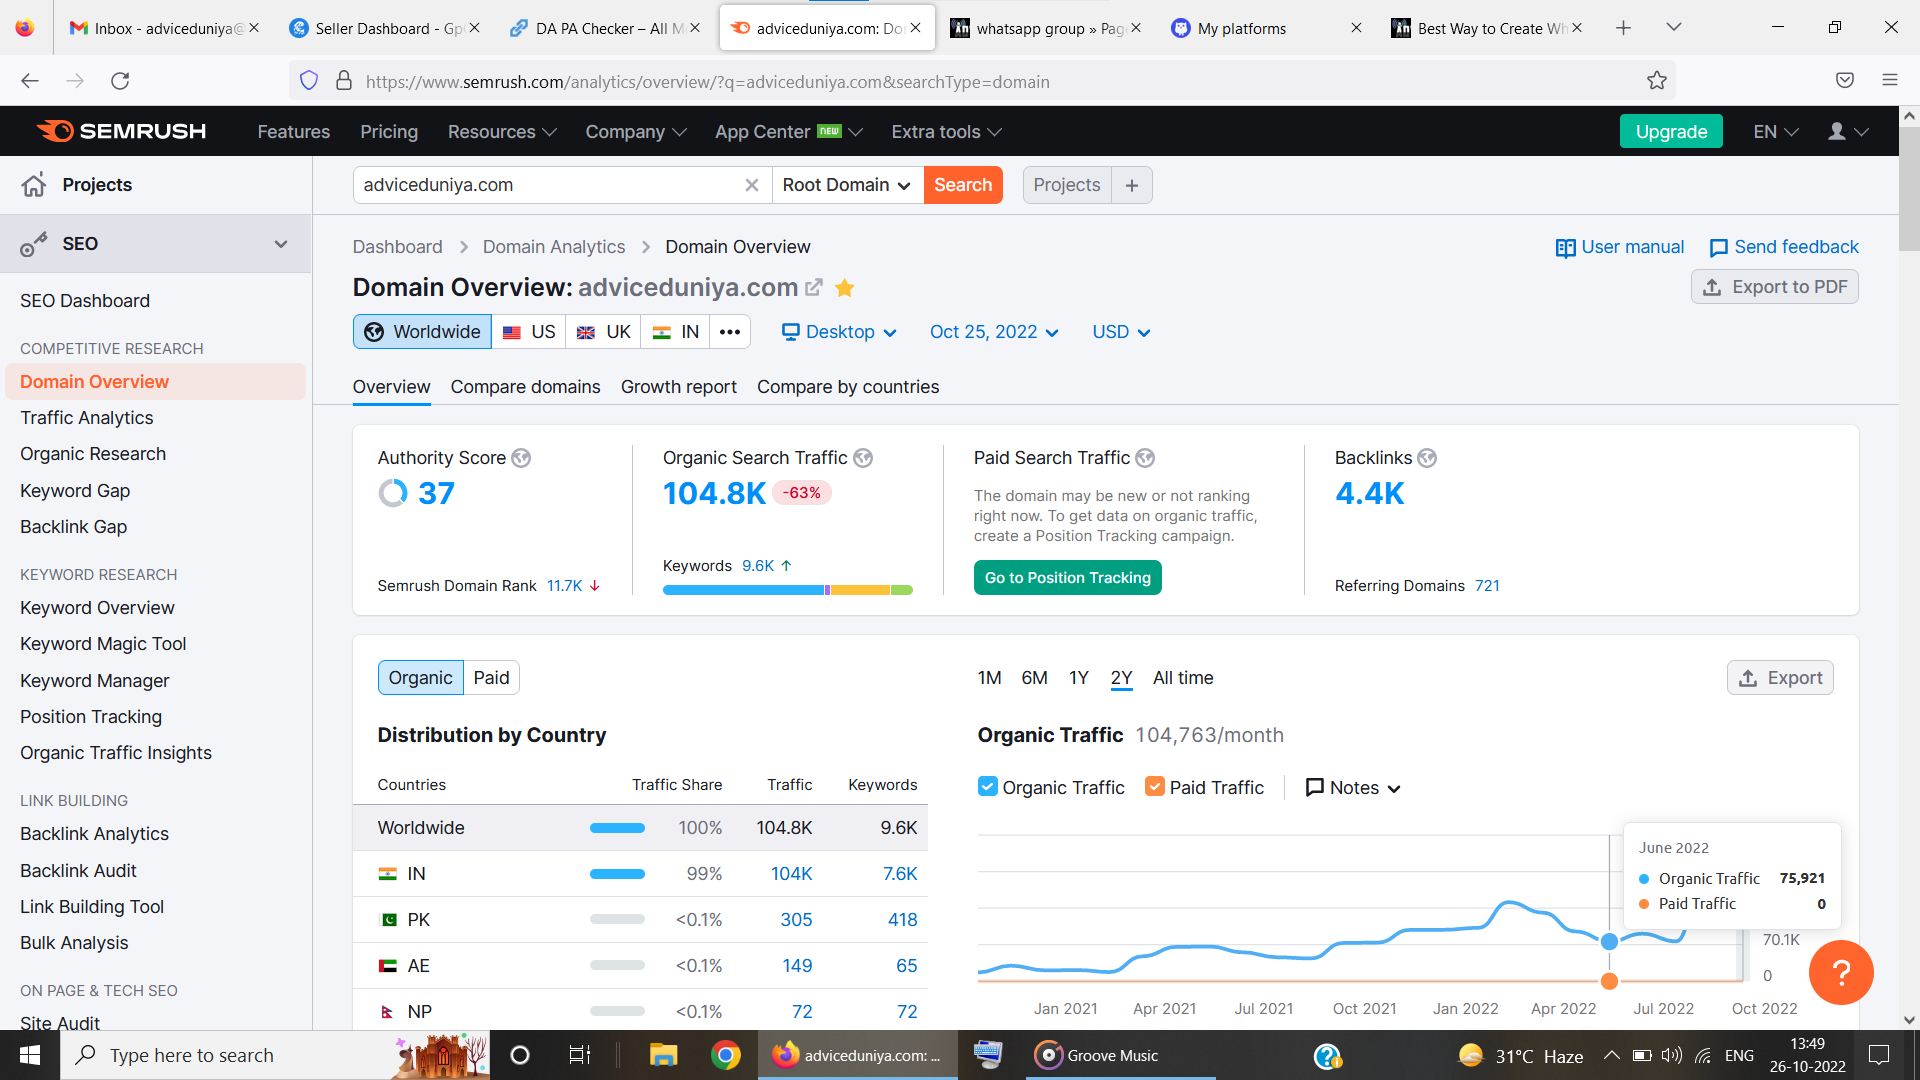Open new browser tab with plus
Image resolution: width=1920 pixels, height=1080 pixels.
point(1623,28)
